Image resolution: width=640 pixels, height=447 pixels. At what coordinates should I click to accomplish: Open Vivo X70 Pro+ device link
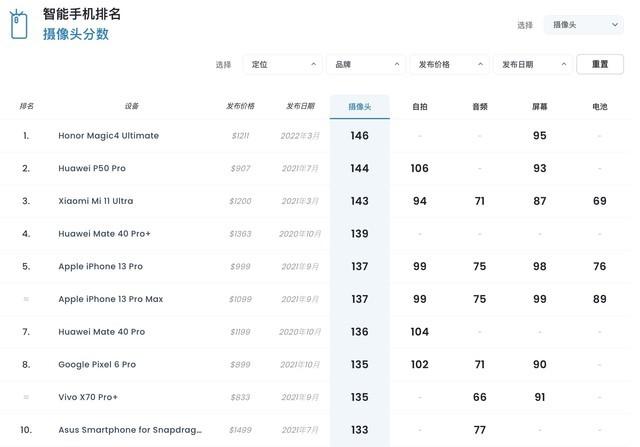click(88, 397)
